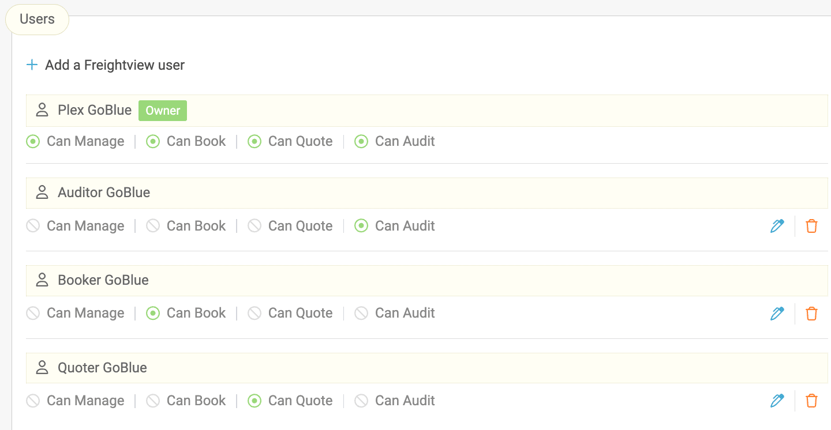Edit Booker GoBlue using the pencil icon
Screen dimensions: 831x430
(x=777, y=313)
